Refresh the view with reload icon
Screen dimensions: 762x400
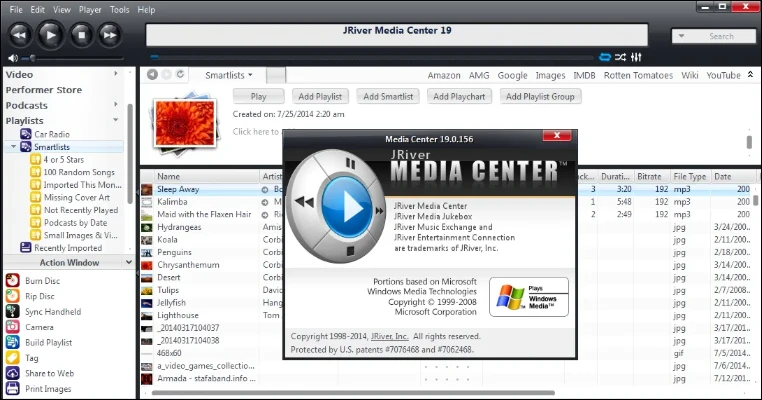[180, 74]
